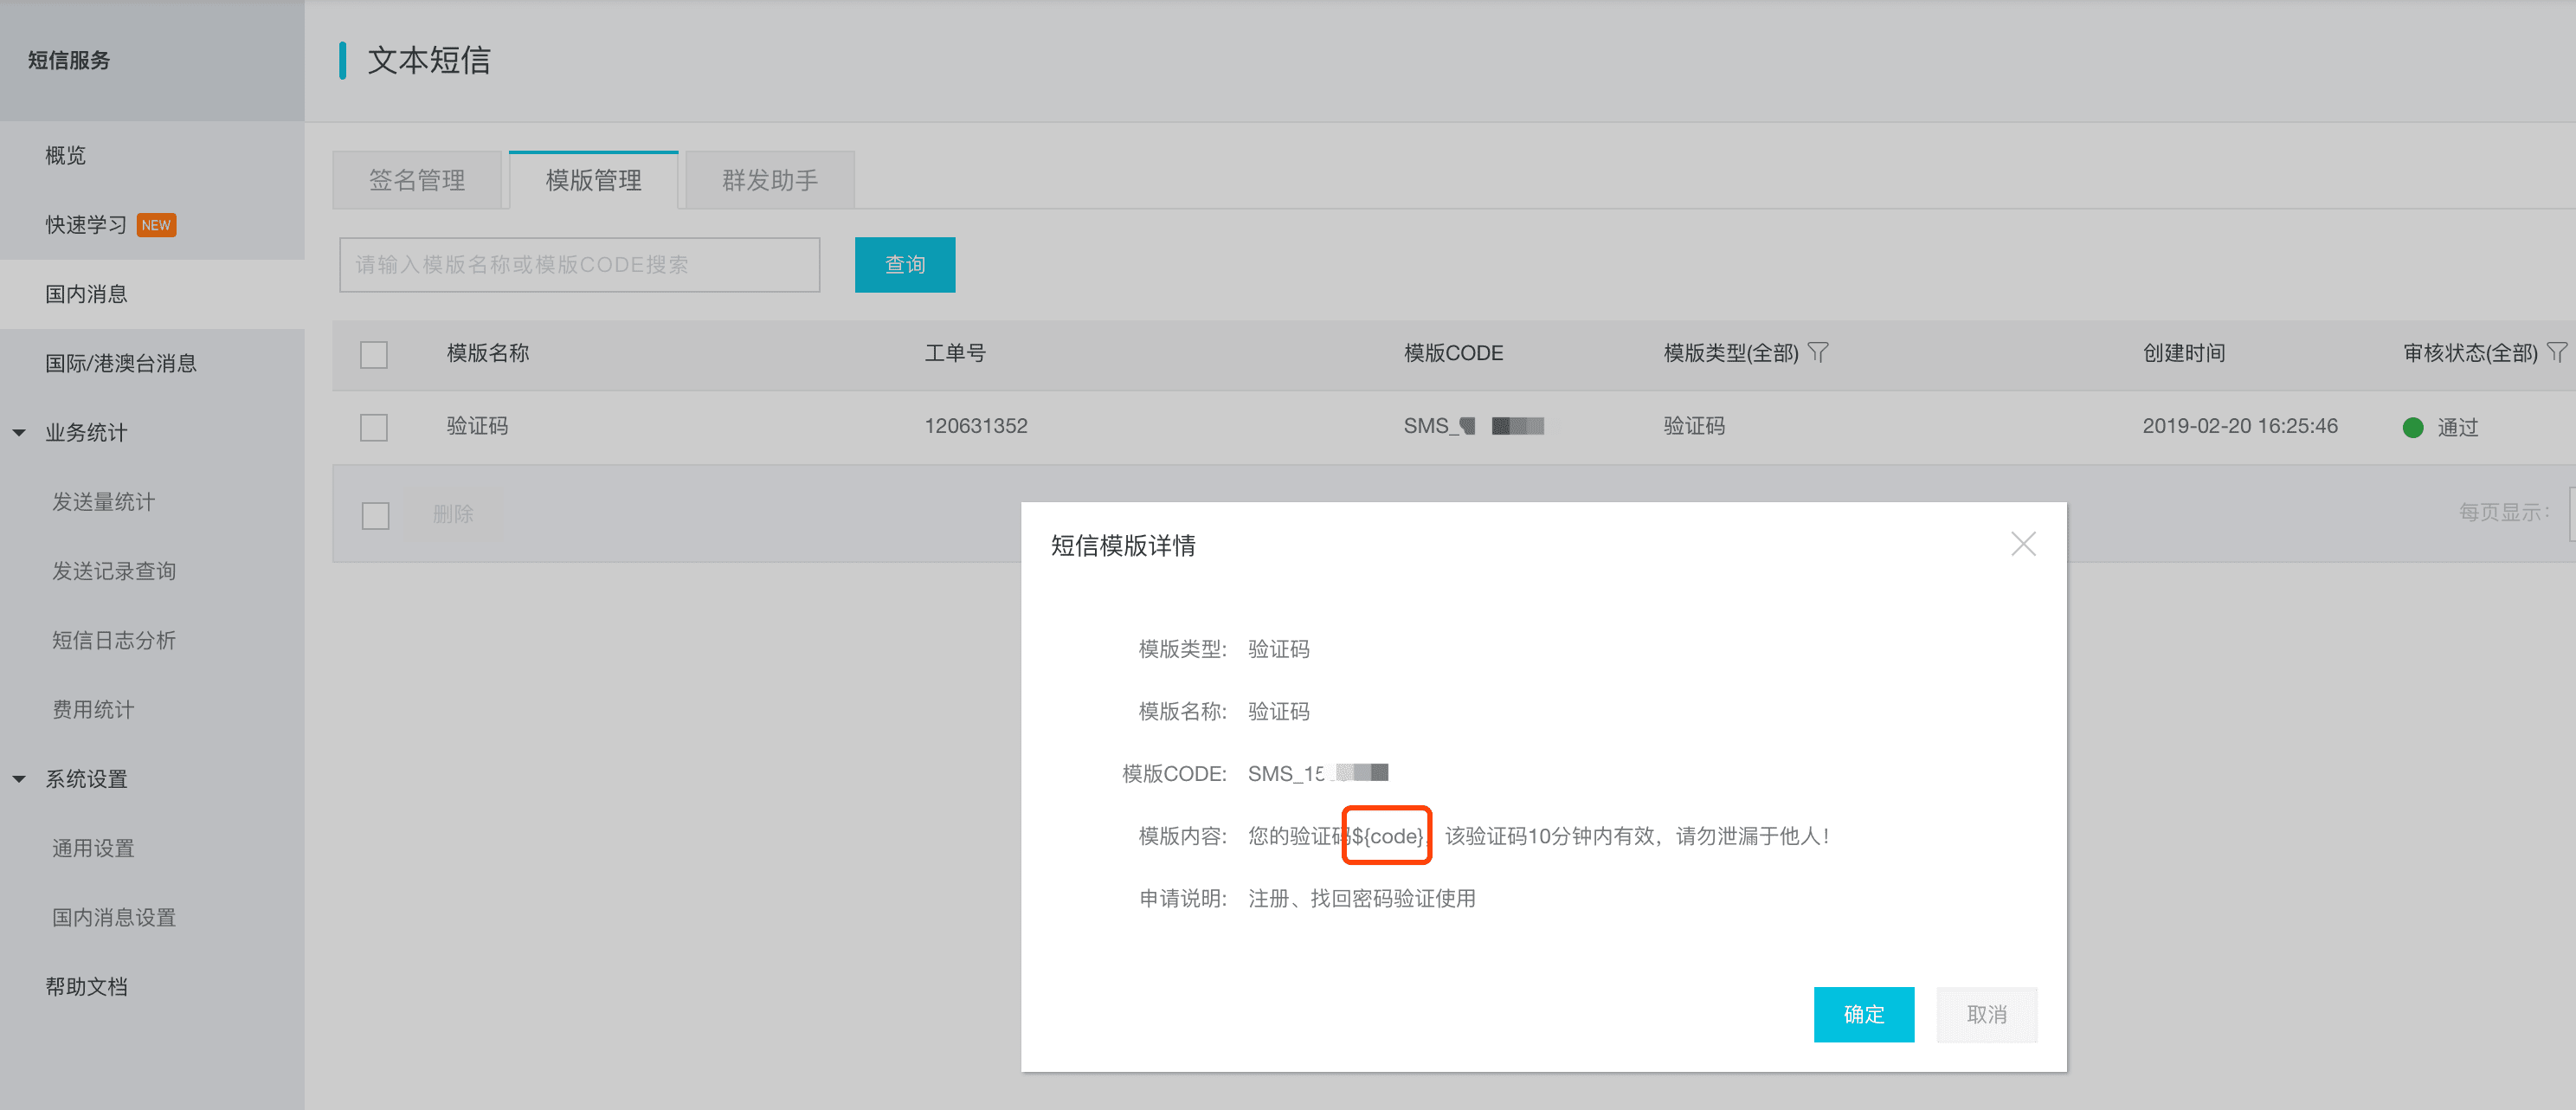Switch to the 签名管理 tab
The height and width of the screenshot is (1110, 2576).
pos(417,181)
